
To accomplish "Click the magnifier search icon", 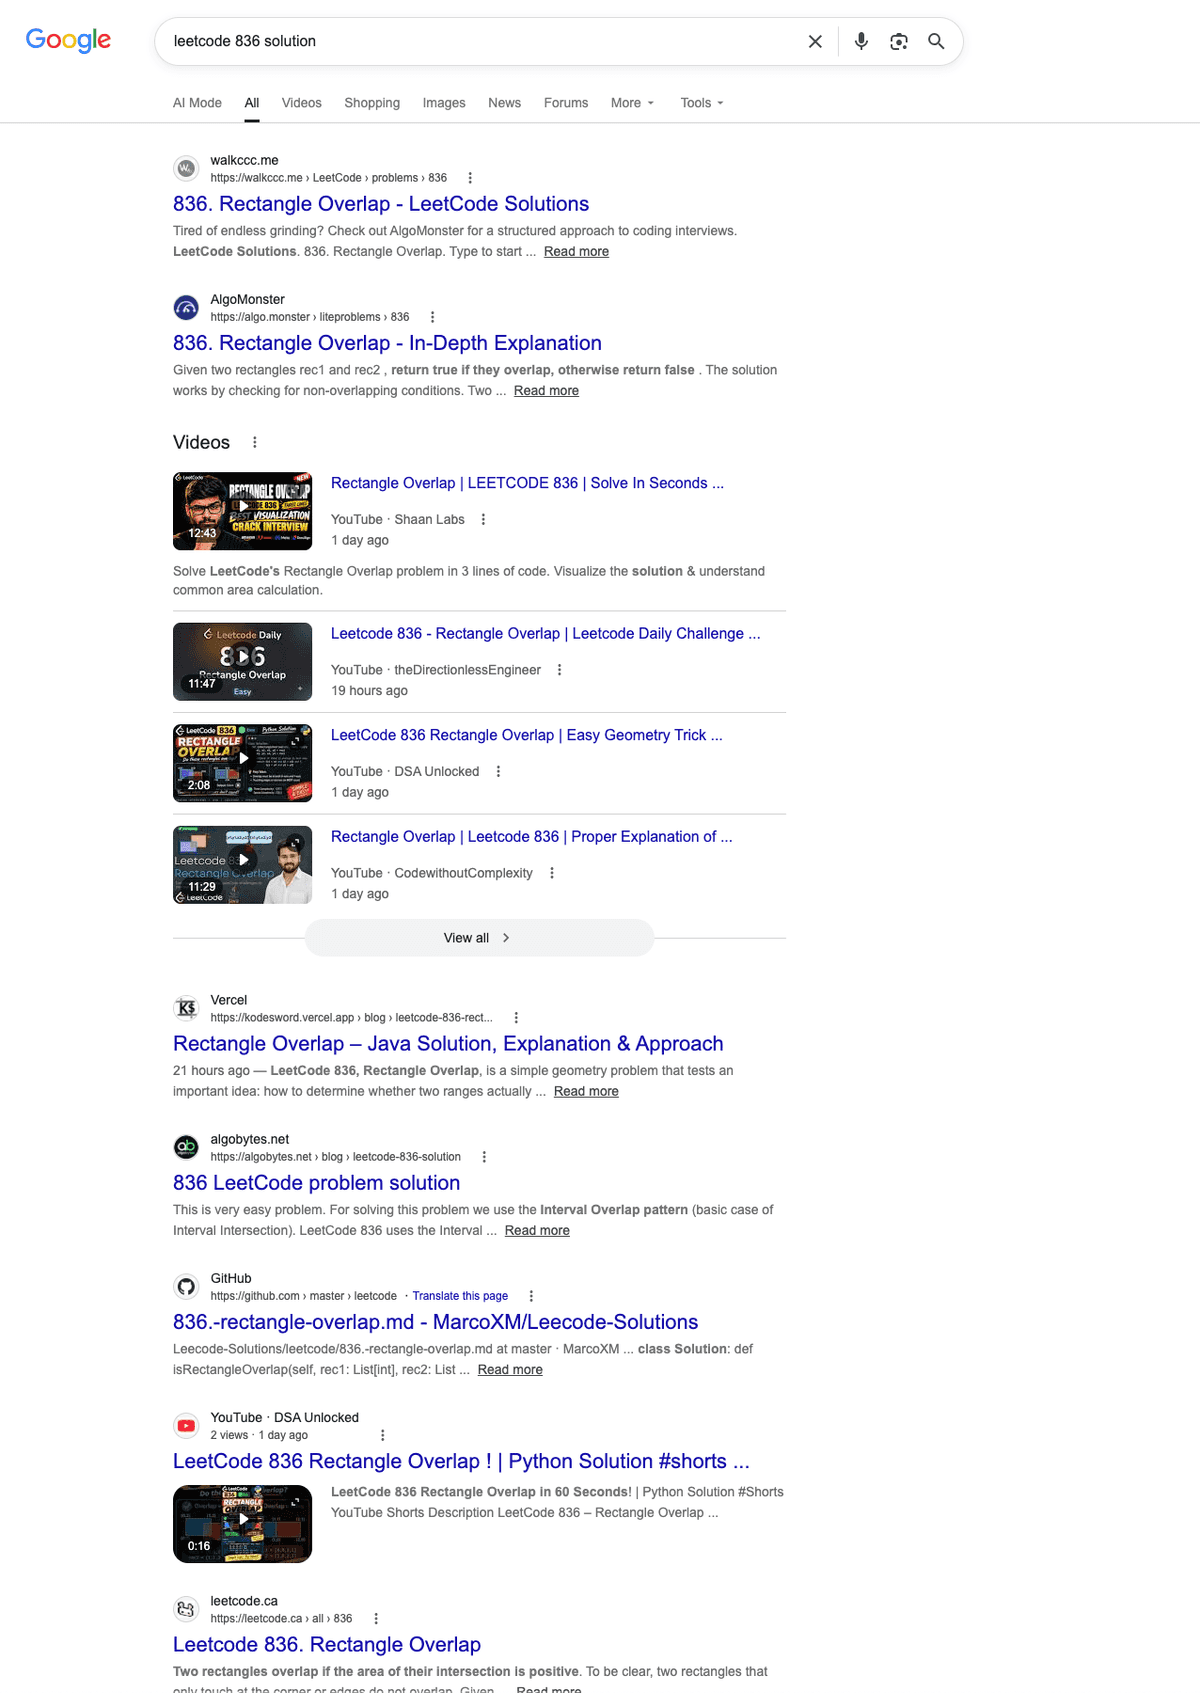I will pos(936,41).
